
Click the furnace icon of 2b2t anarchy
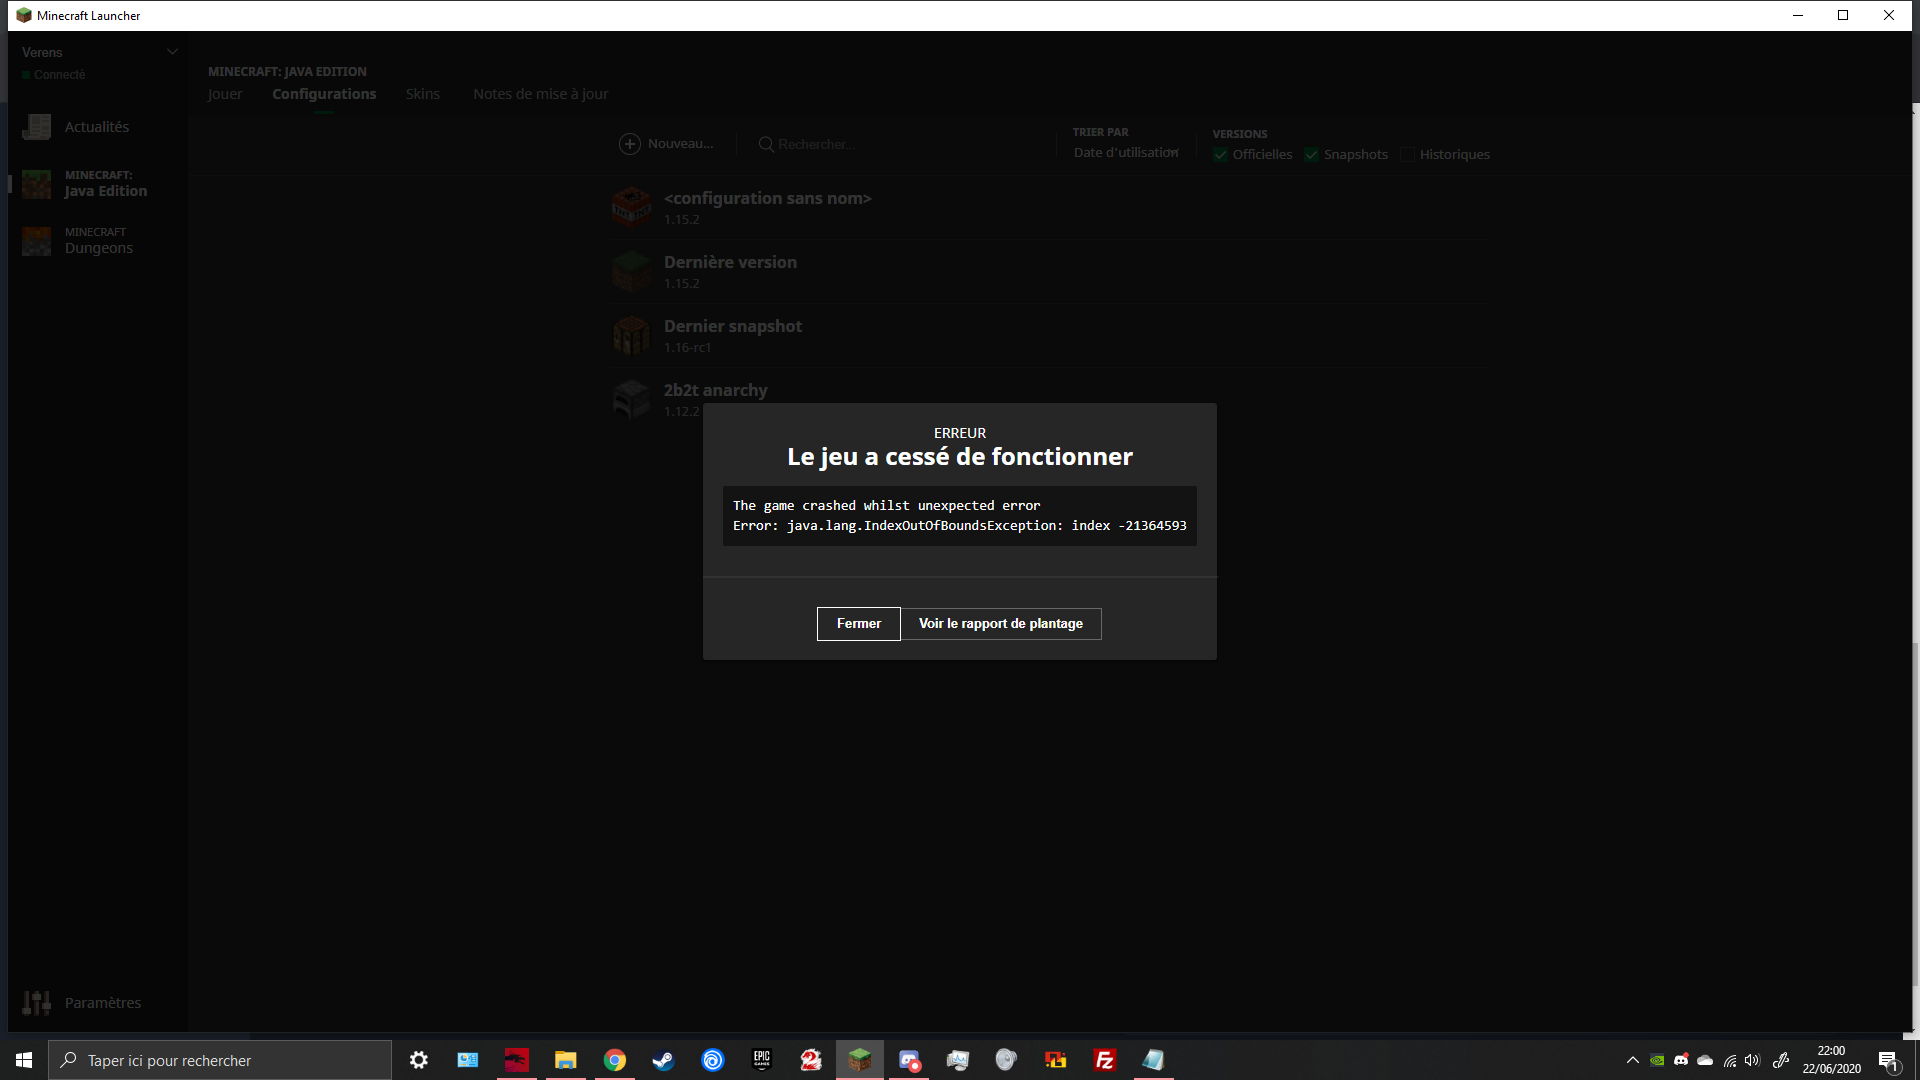[x=631, y=400]
